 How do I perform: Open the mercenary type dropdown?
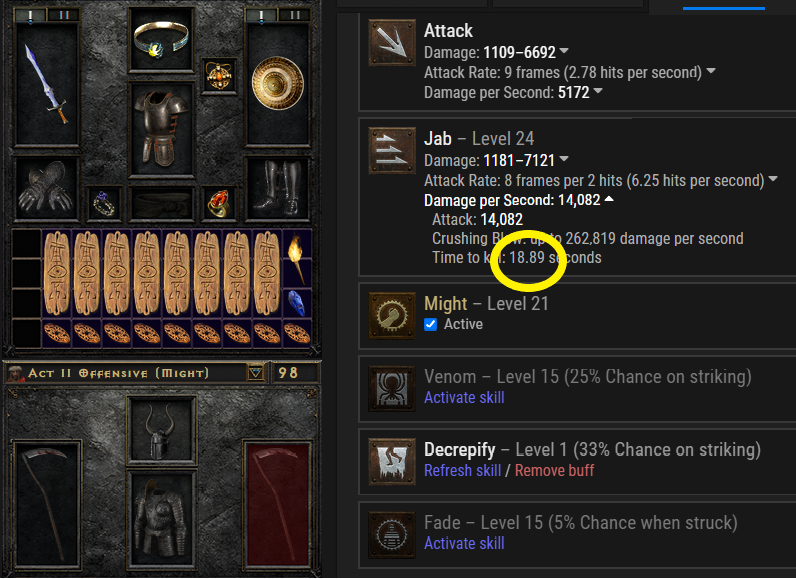coord(256,373)
